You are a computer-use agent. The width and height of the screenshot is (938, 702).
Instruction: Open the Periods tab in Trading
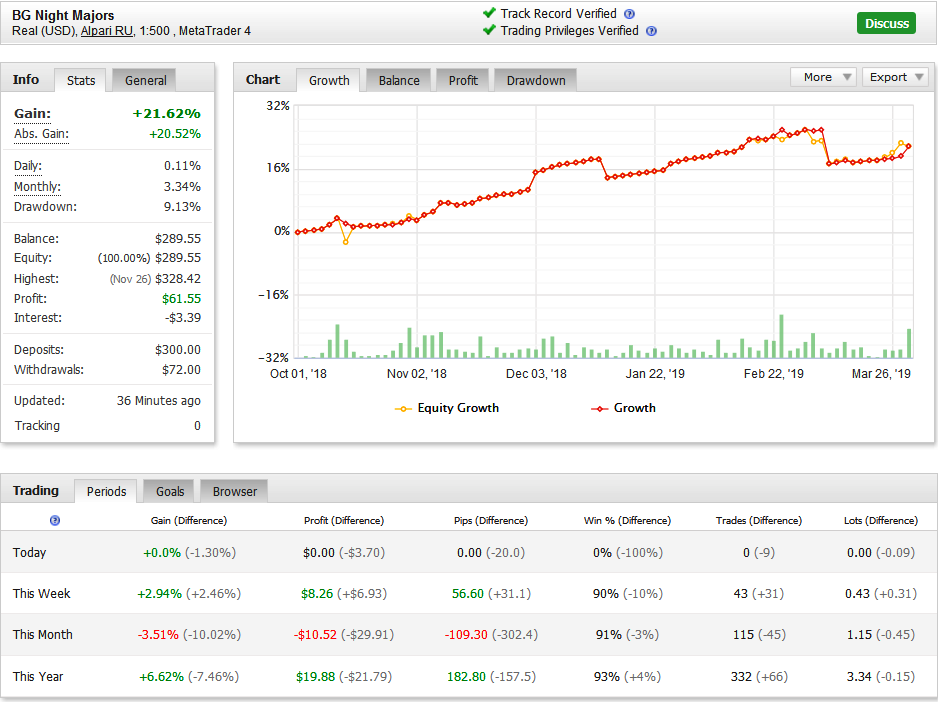[x=106, y=491]
